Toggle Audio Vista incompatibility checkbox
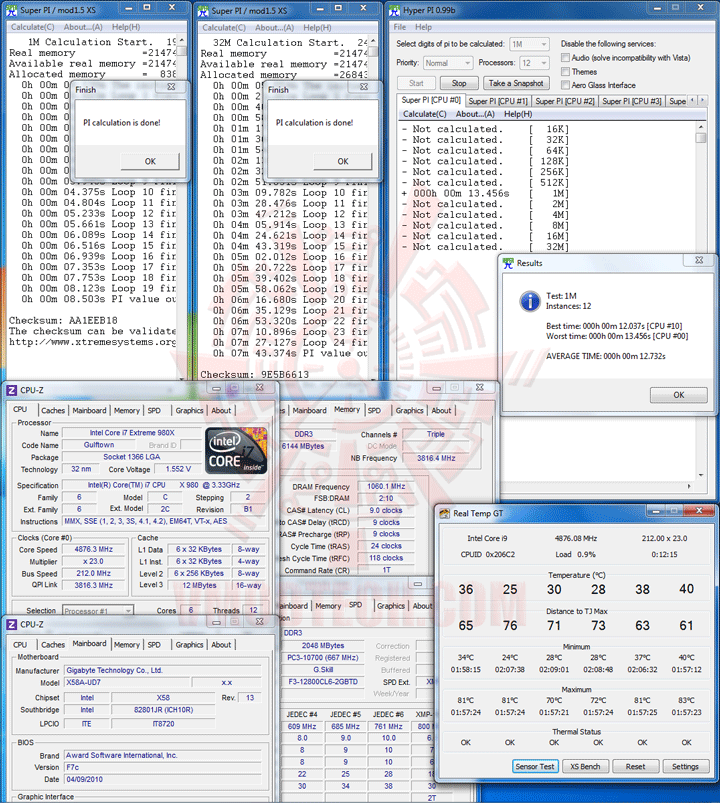Image resolution: width=720 pixels, height=803 pixels. [x=565, y=58]
